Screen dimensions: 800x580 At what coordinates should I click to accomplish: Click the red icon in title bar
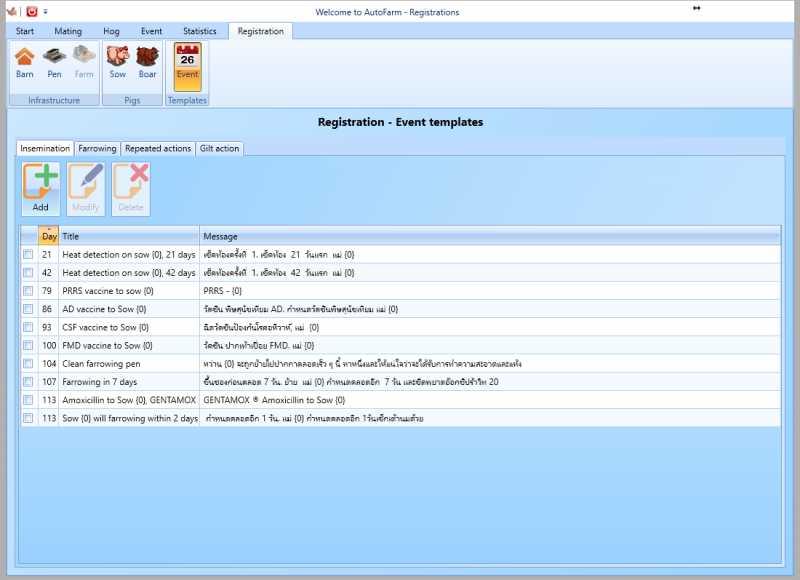point(31,12)
